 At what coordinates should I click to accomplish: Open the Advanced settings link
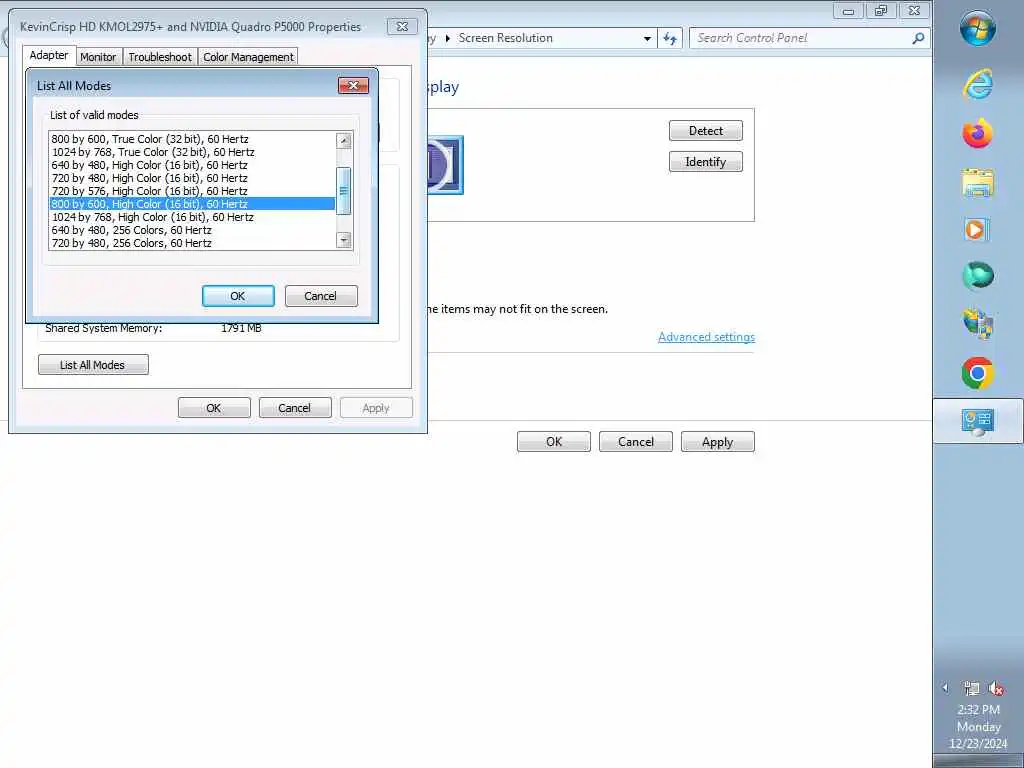coord(706,337)
